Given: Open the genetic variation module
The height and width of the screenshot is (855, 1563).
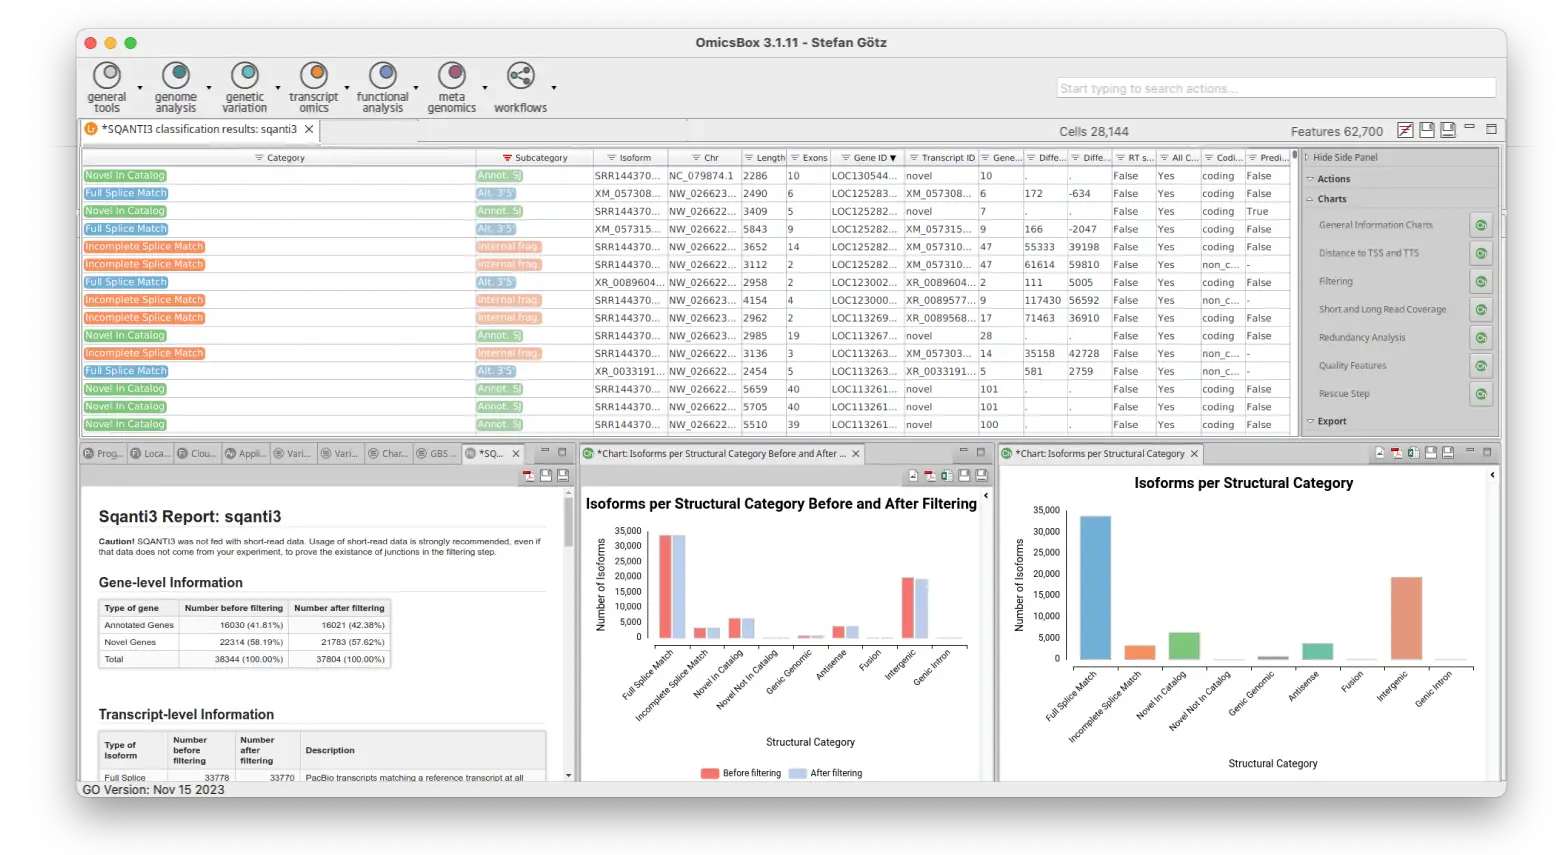Looking at the screenshot, I should click(x=245, y=87).
